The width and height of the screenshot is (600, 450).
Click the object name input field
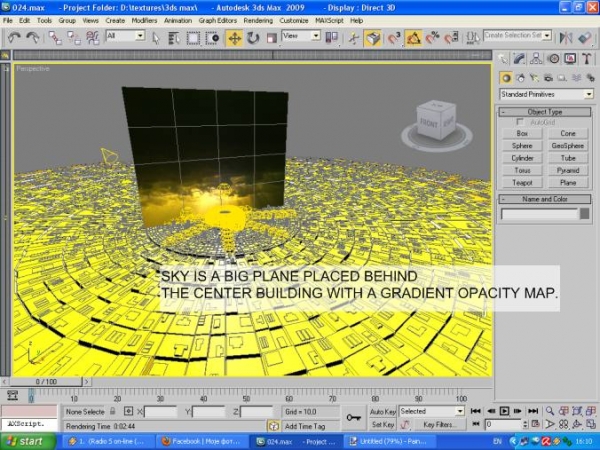click(539, 214)
